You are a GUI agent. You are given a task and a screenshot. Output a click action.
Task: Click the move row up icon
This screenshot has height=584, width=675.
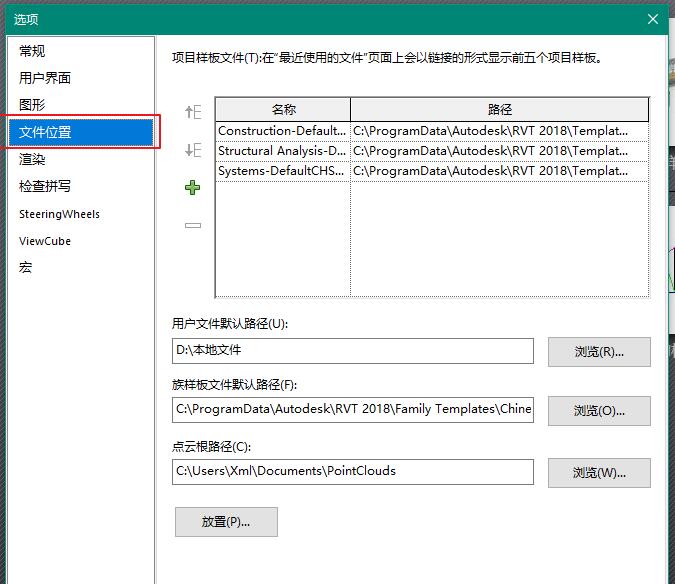pyautogui.click(x=193, y=112)
